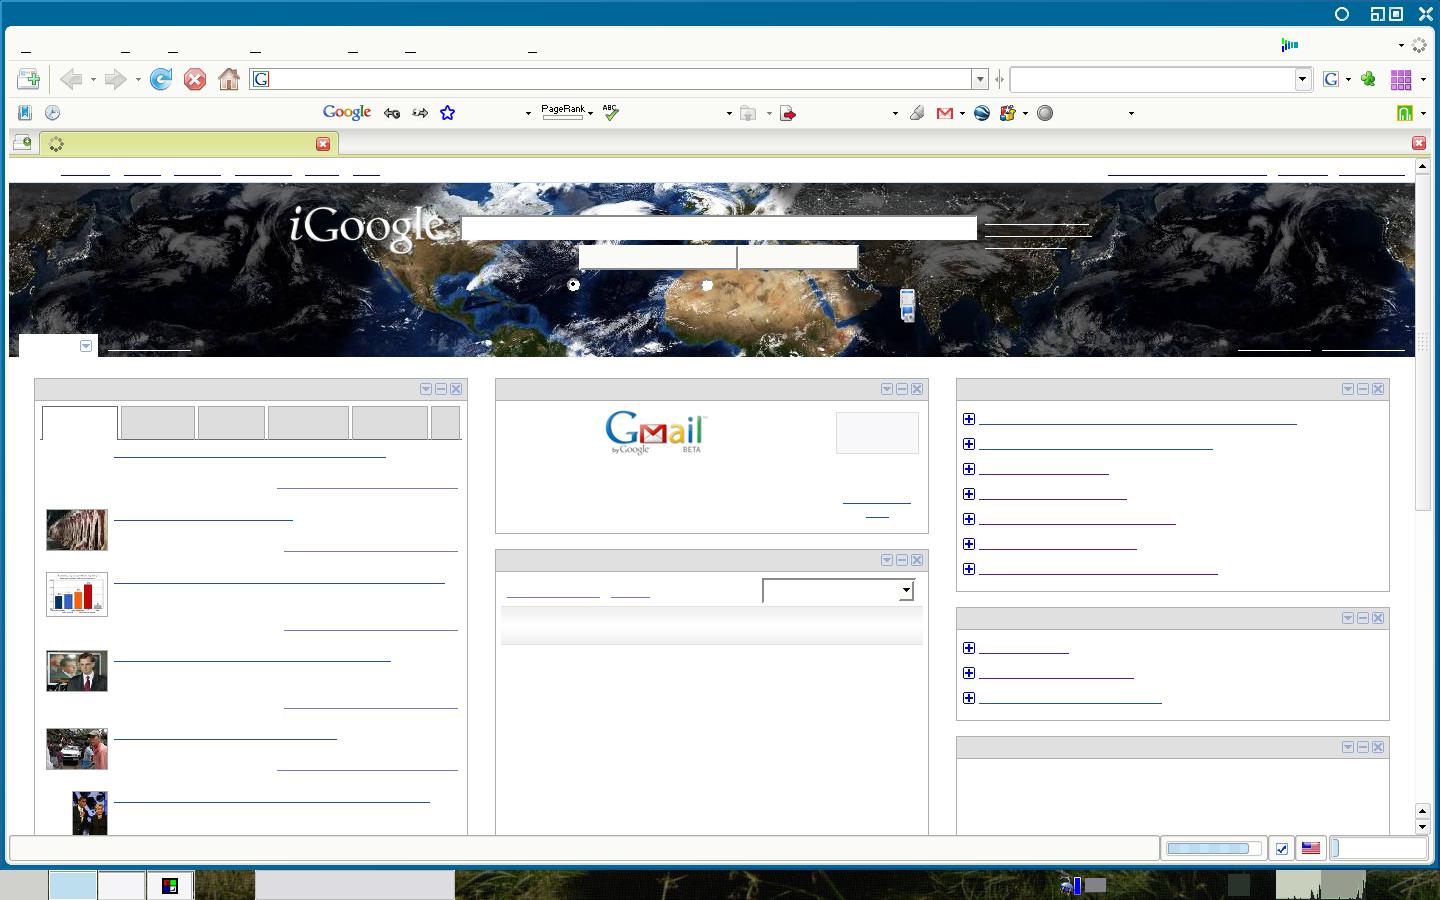This screenshot has height=900, width=1440.
Task: Close the news gadget
Action: click(456, 389)
